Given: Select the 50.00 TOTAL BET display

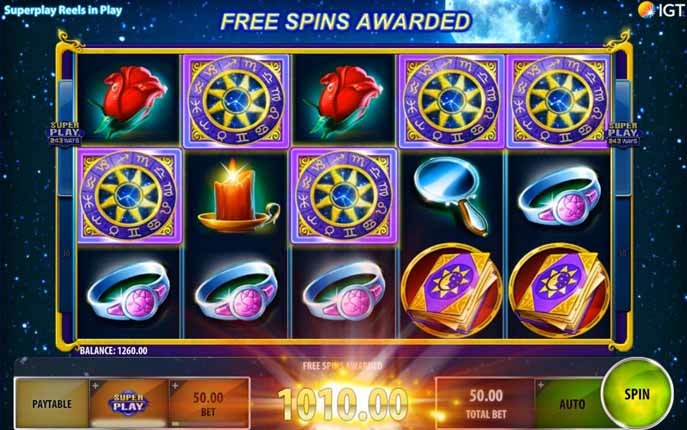Looking at the screenshot, I should coord(485,404).
